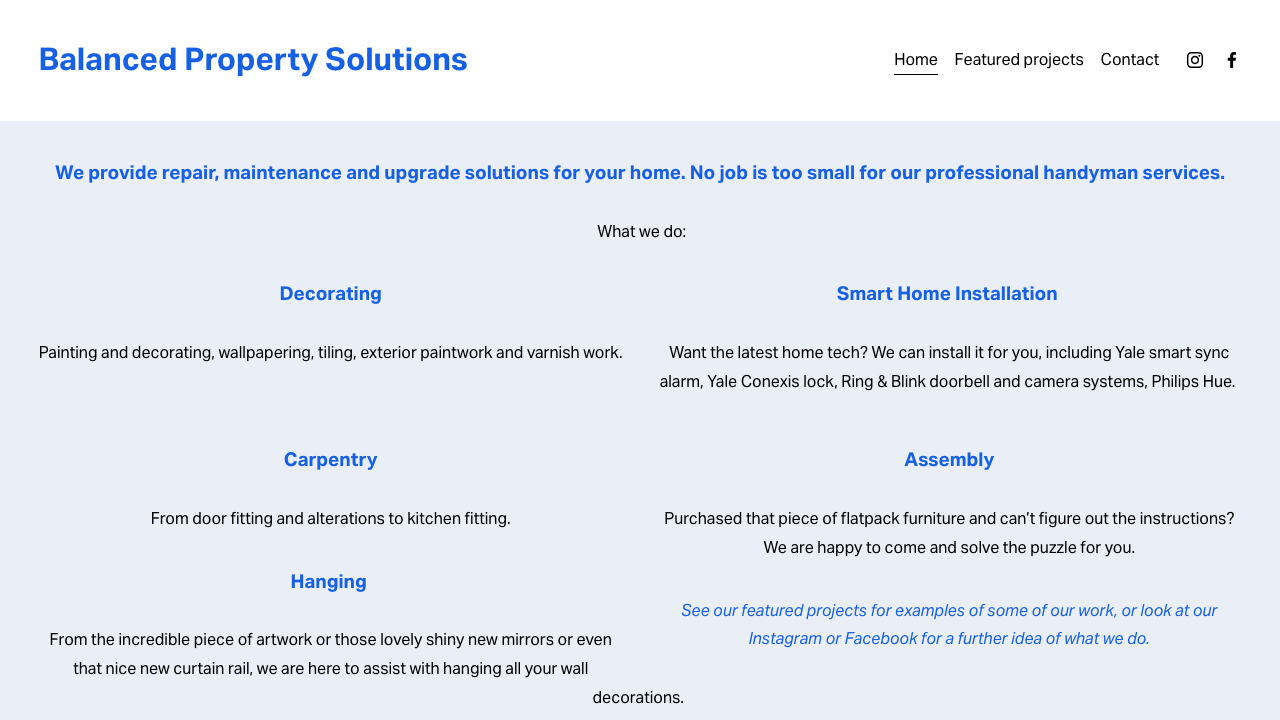Click the Assembly heading

tap(949, 459)
